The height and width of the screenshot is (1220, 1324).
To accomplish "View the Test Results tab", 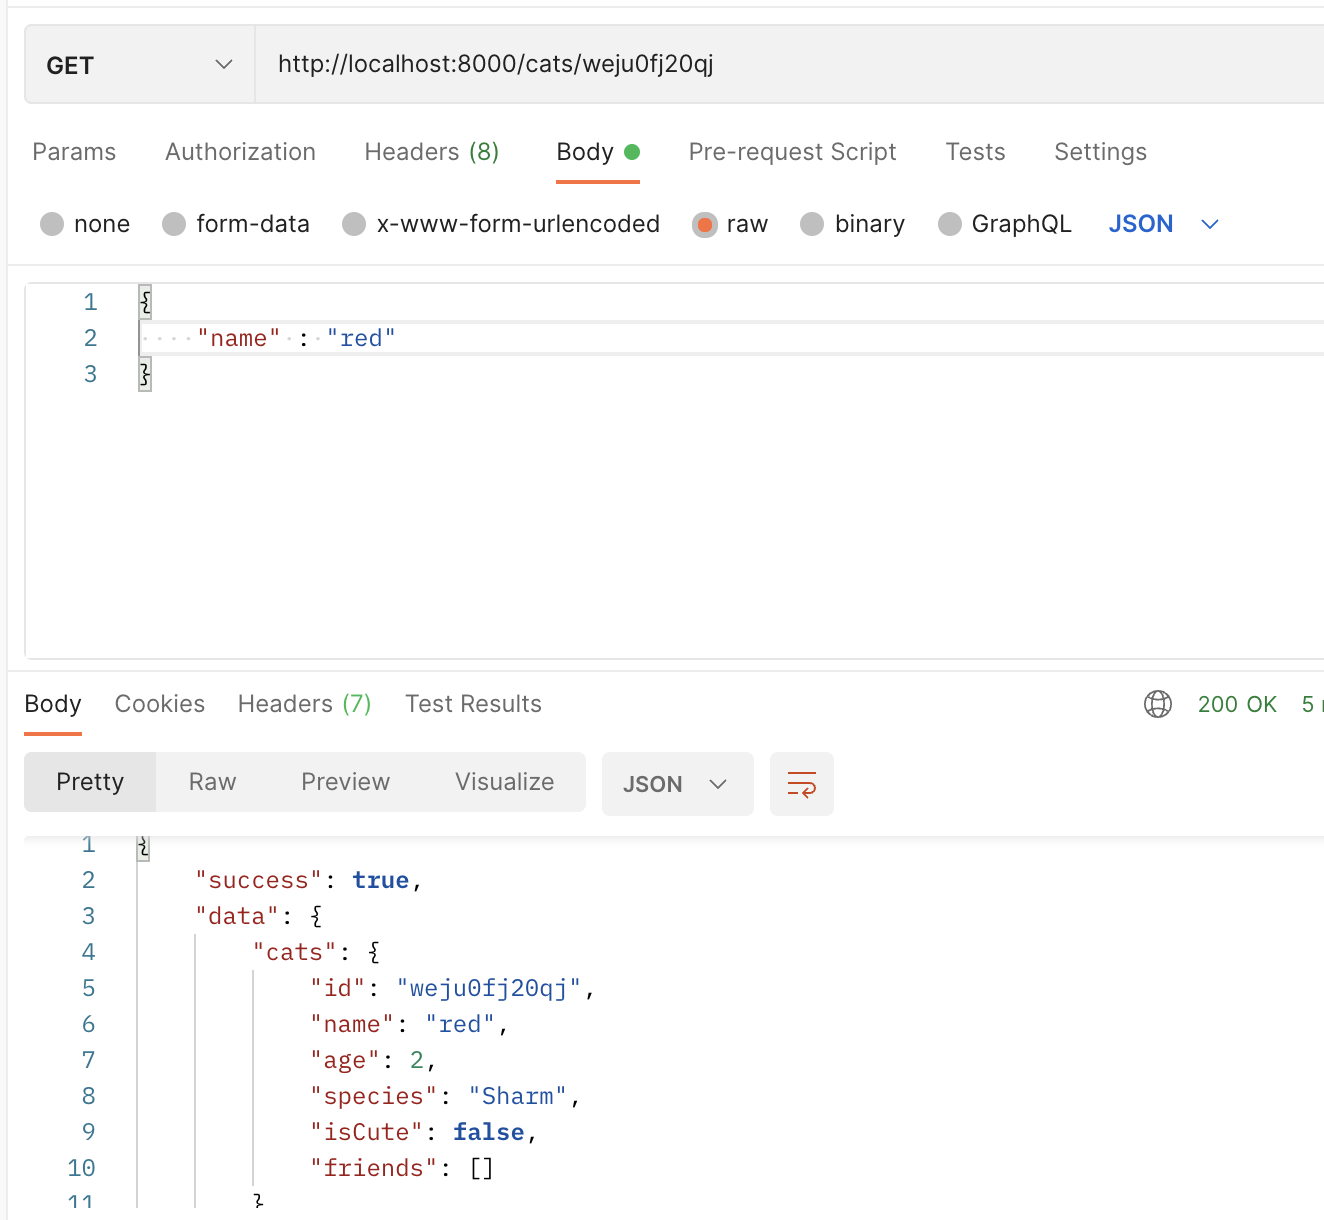I will pos(473,704).
